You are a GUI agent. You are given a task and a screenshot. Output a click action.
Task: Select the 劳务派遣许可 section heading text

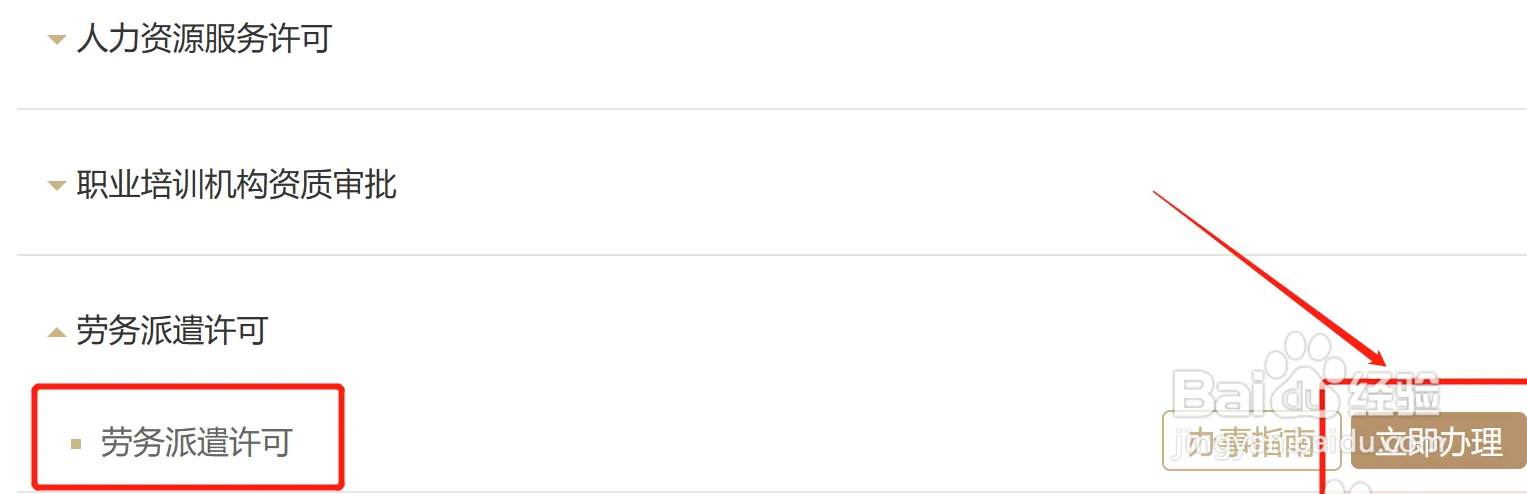(x=172, y=331)
